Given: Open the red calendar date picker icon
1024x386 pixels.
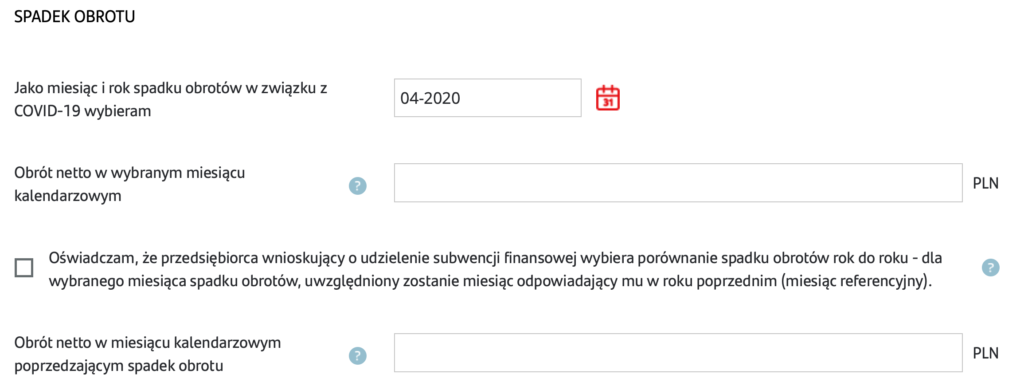Looking at the screenshot, I should [608, 98].
